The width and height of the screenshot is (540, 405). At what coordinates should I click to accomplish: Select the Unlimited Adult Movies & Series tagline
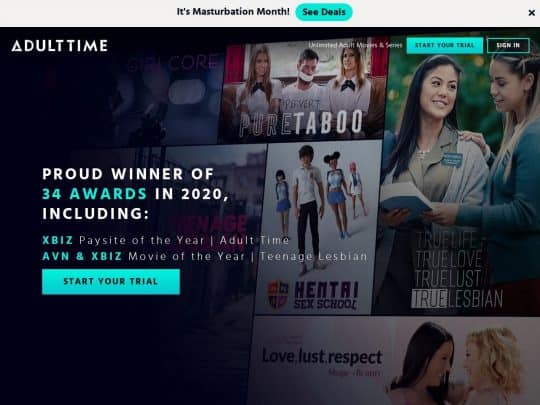(355, 45)
